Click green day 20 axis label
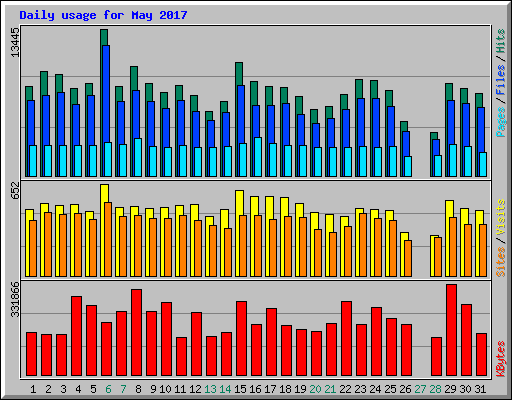512x400 pixels. (x=315, y=389)
